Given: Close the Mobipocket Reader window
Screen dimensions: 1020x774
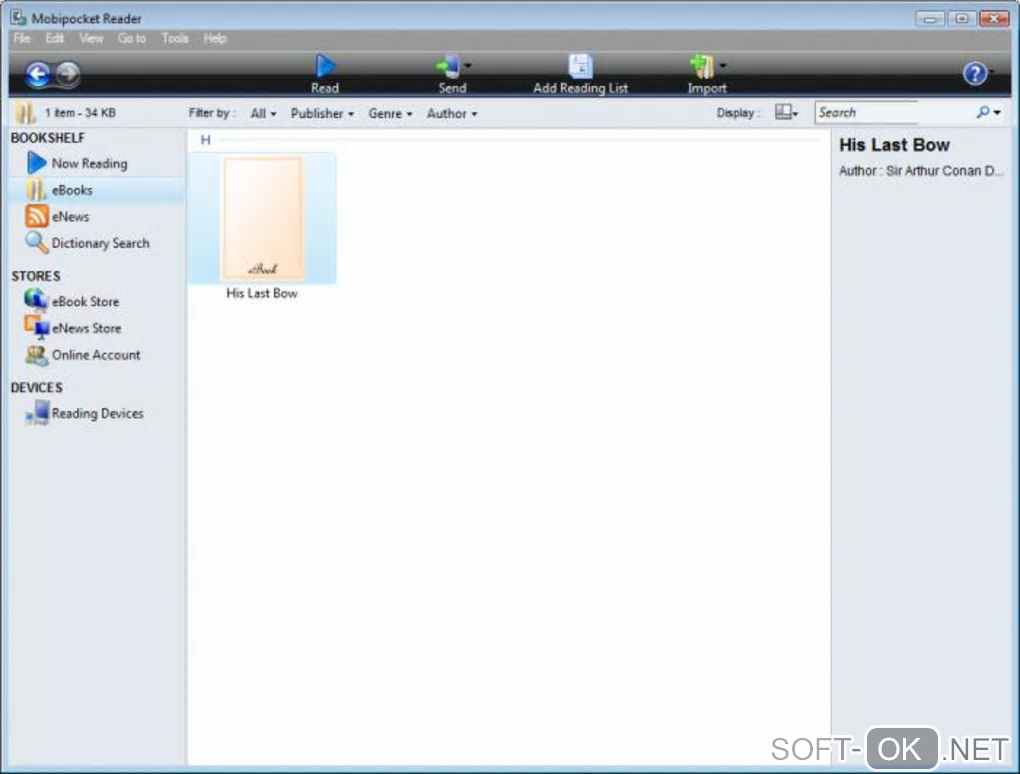Looking at the screenshot, I should pos(995,18).
